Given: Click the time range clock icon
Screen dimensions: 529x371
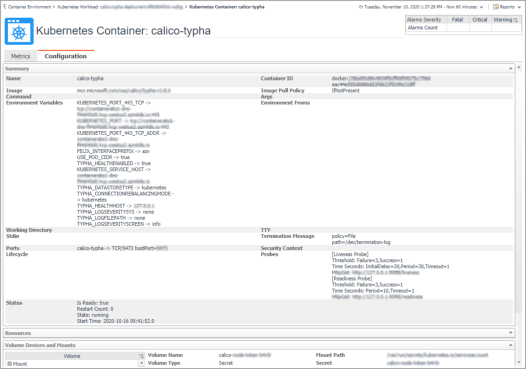Looking at the screenshot, I should coord(361,7).
